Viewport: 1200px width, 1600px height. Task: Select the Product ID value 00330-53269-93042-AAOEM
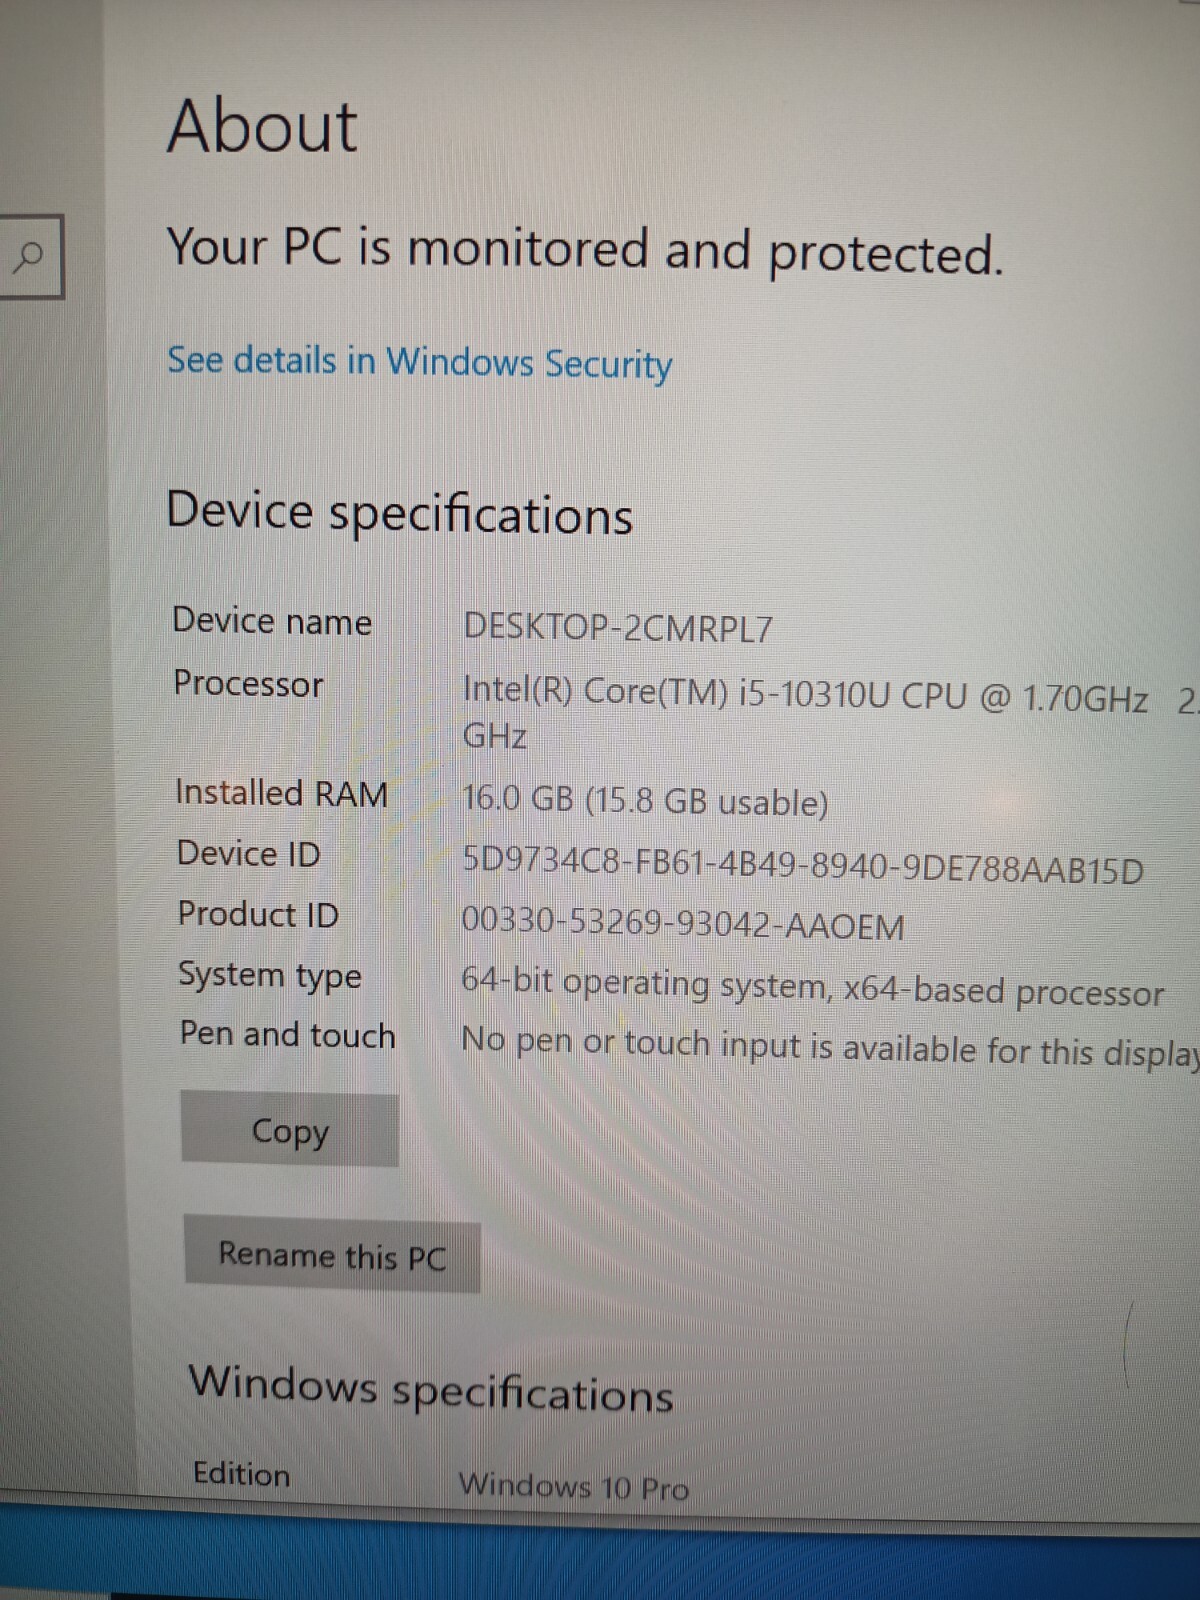click(683, 924)
